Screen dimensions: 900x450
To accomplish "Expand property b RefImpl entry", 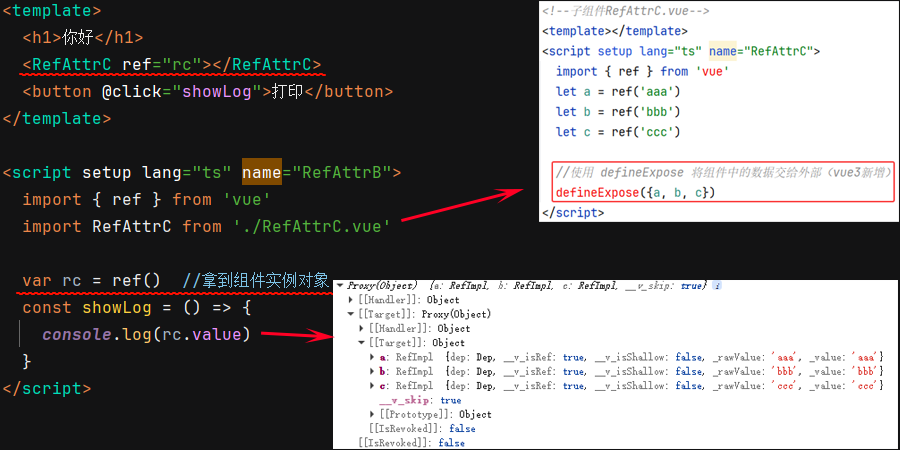I will tap(373, 372).
